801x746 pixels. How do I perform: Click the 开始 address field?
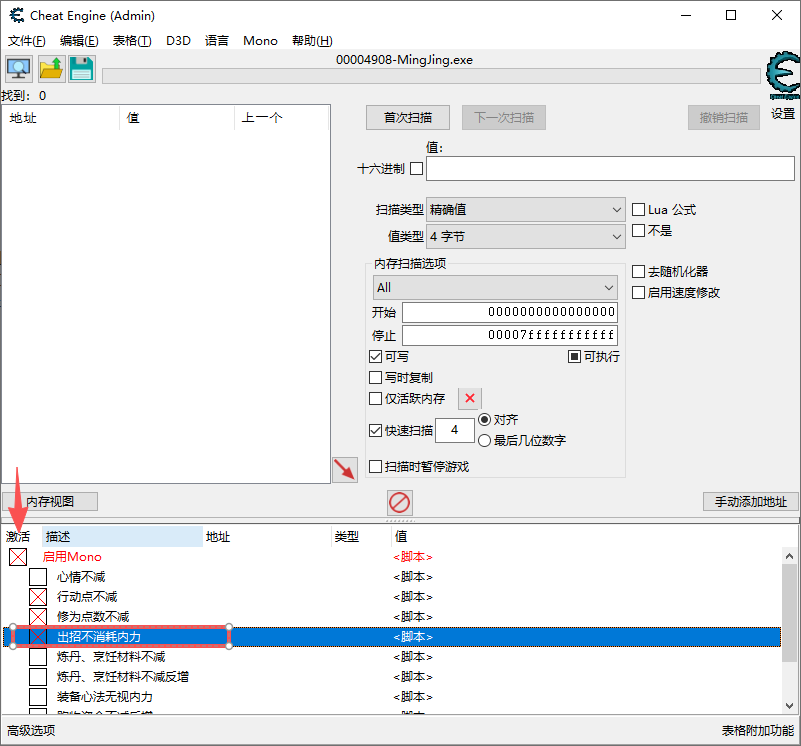510,312
